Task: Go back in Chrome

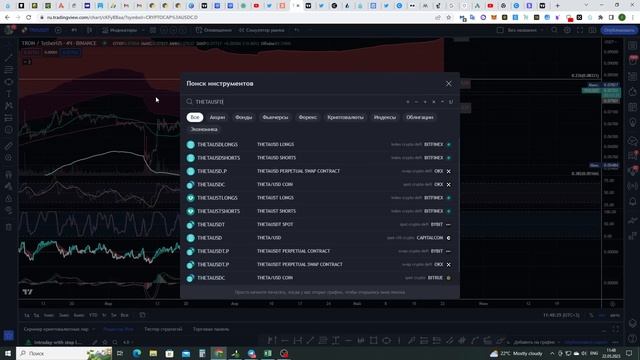Action: tap(7, 18)
